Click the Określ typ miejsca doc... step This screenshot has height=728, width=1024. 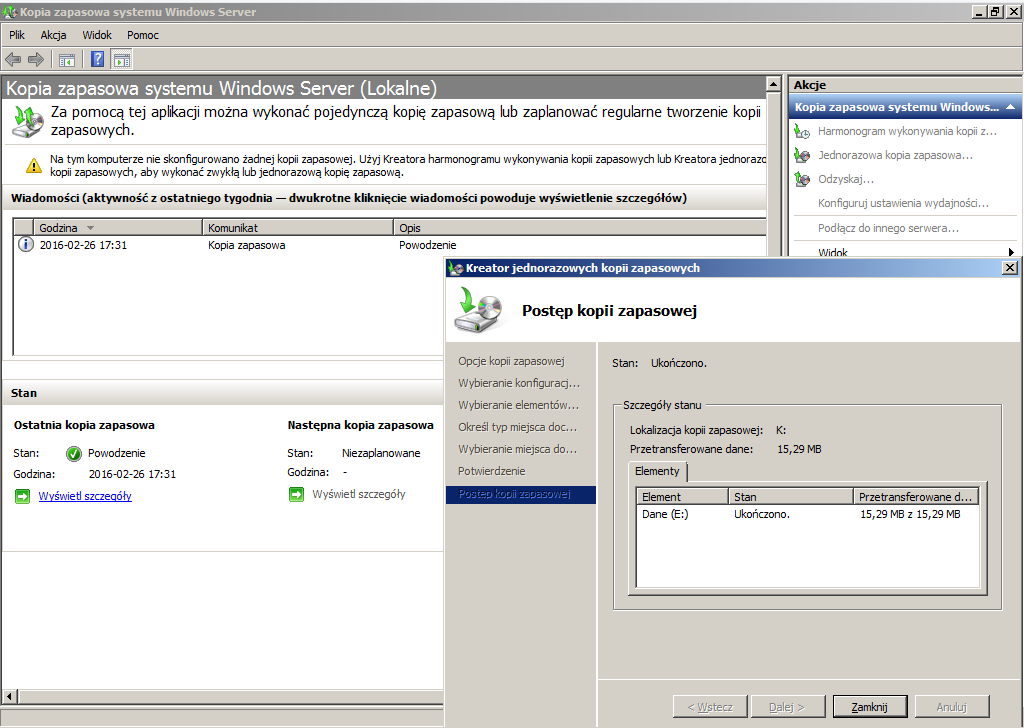pyautogui.click(x=517, y=427)
